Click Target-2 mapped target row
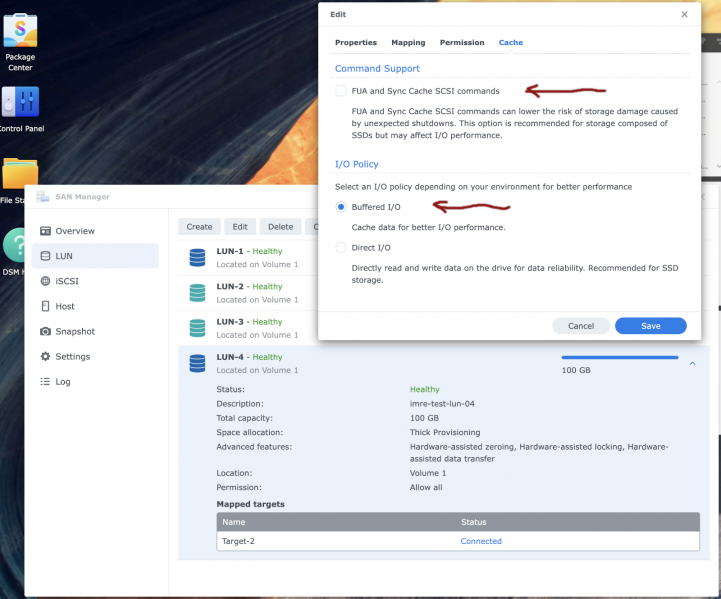The width and height of the screenshot is (721, 599). pos(458,541)
